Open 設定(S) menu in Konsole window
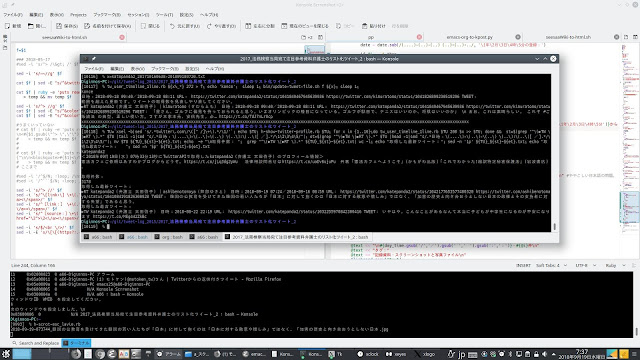Image resolution: width=640 pixels, height=360 pixels. [192, 69]
